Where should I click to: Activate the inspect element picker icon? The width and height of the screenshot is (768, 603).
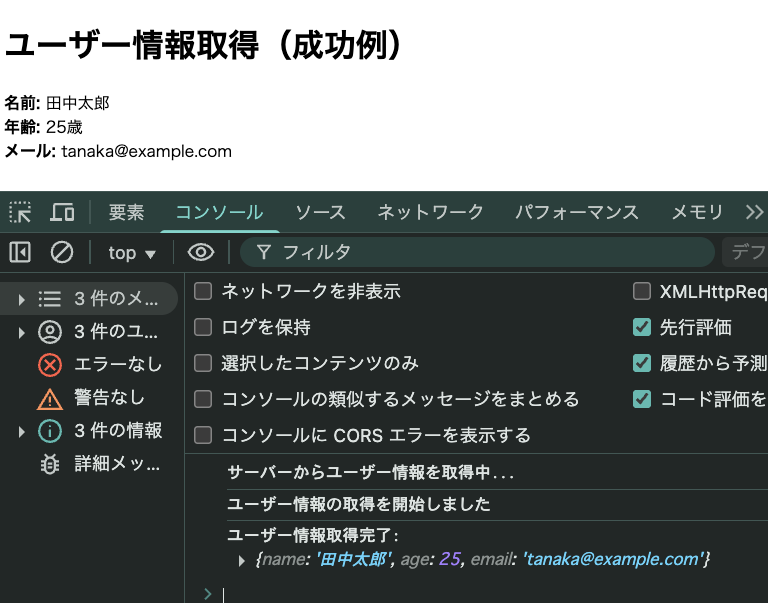(20, 212)
